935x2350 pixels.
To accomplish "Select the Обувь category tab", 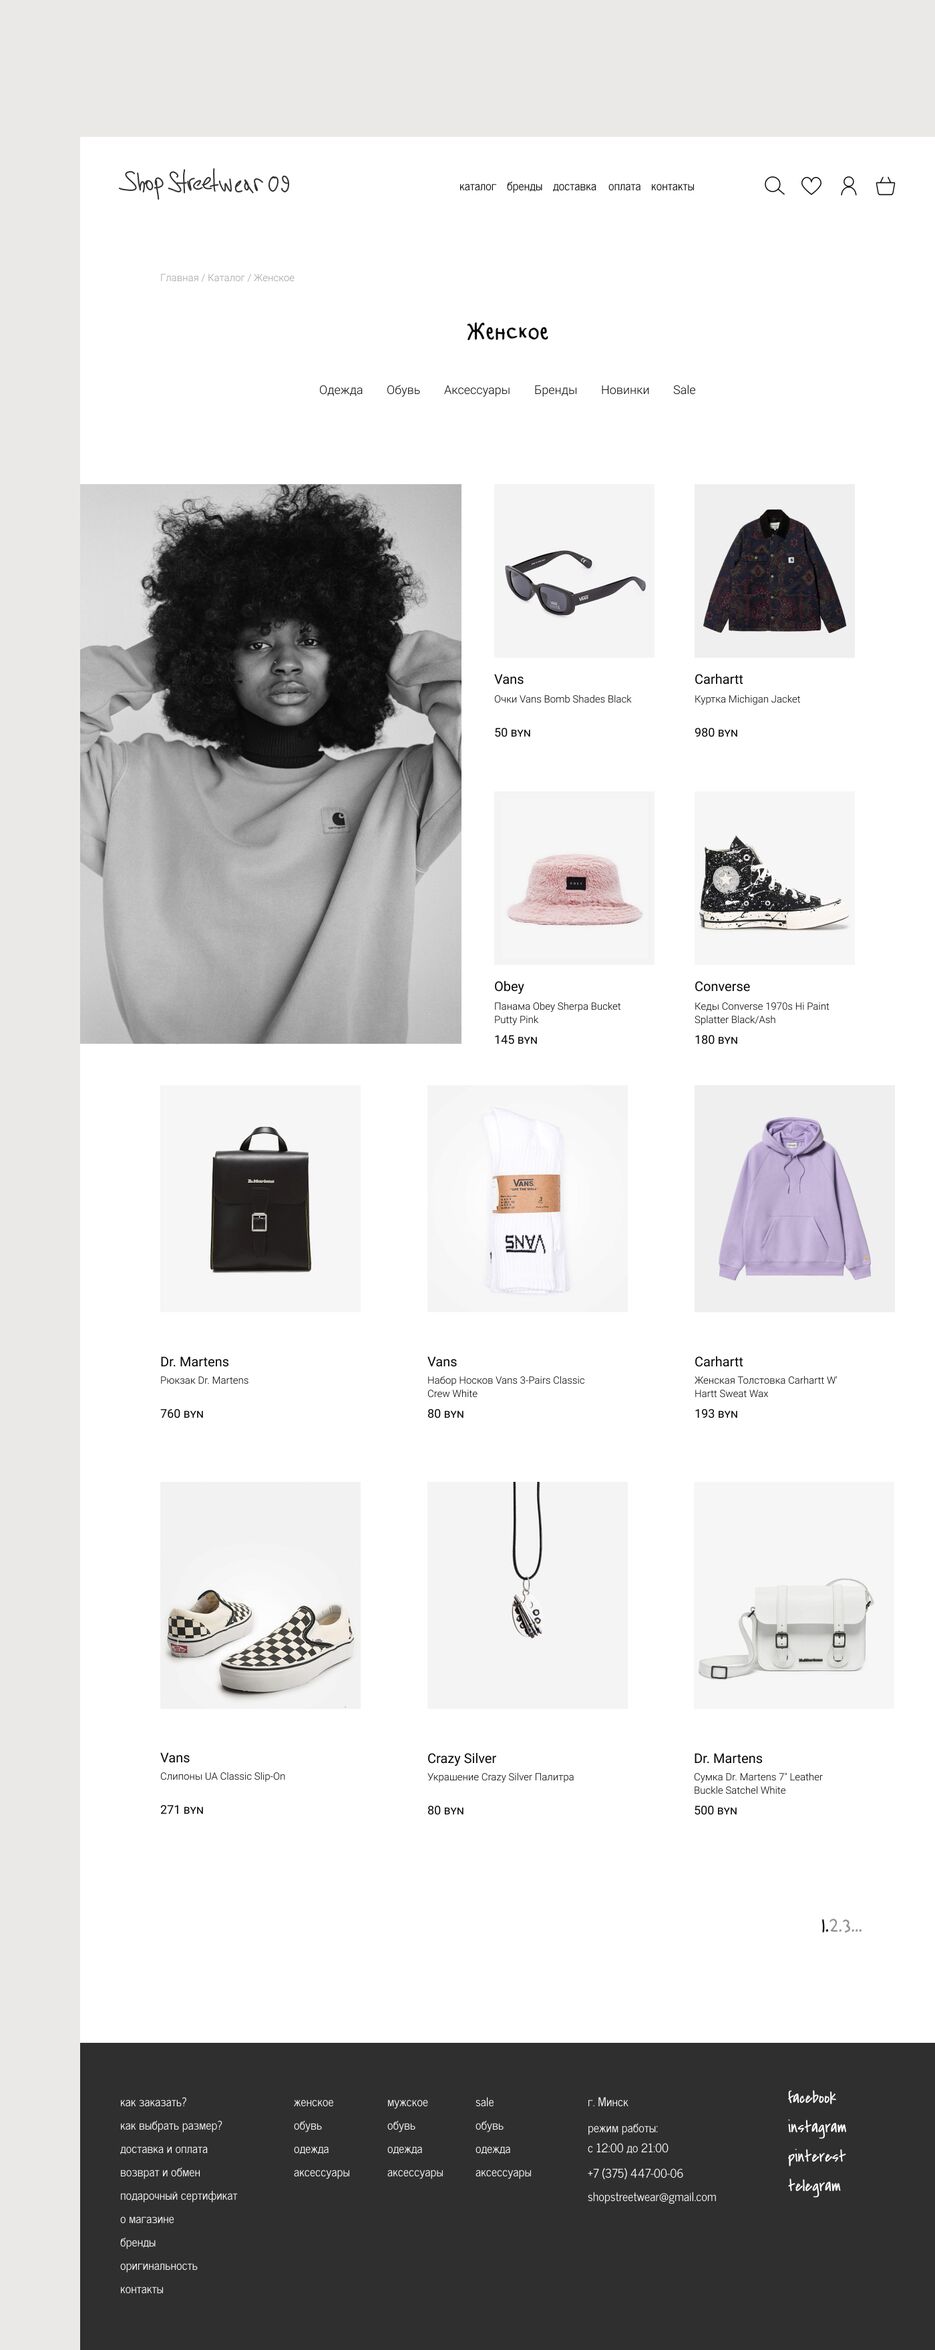I will coord(403,390).
